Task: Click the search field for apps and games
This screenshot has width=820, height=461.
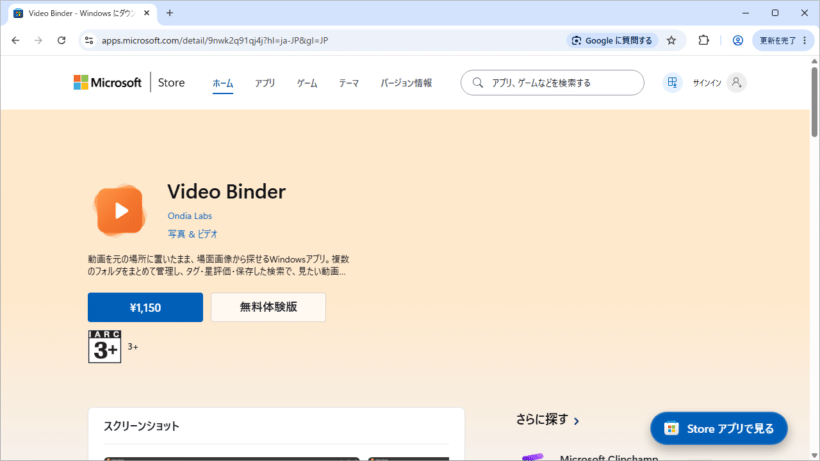Action: click(x=552, y=83)
